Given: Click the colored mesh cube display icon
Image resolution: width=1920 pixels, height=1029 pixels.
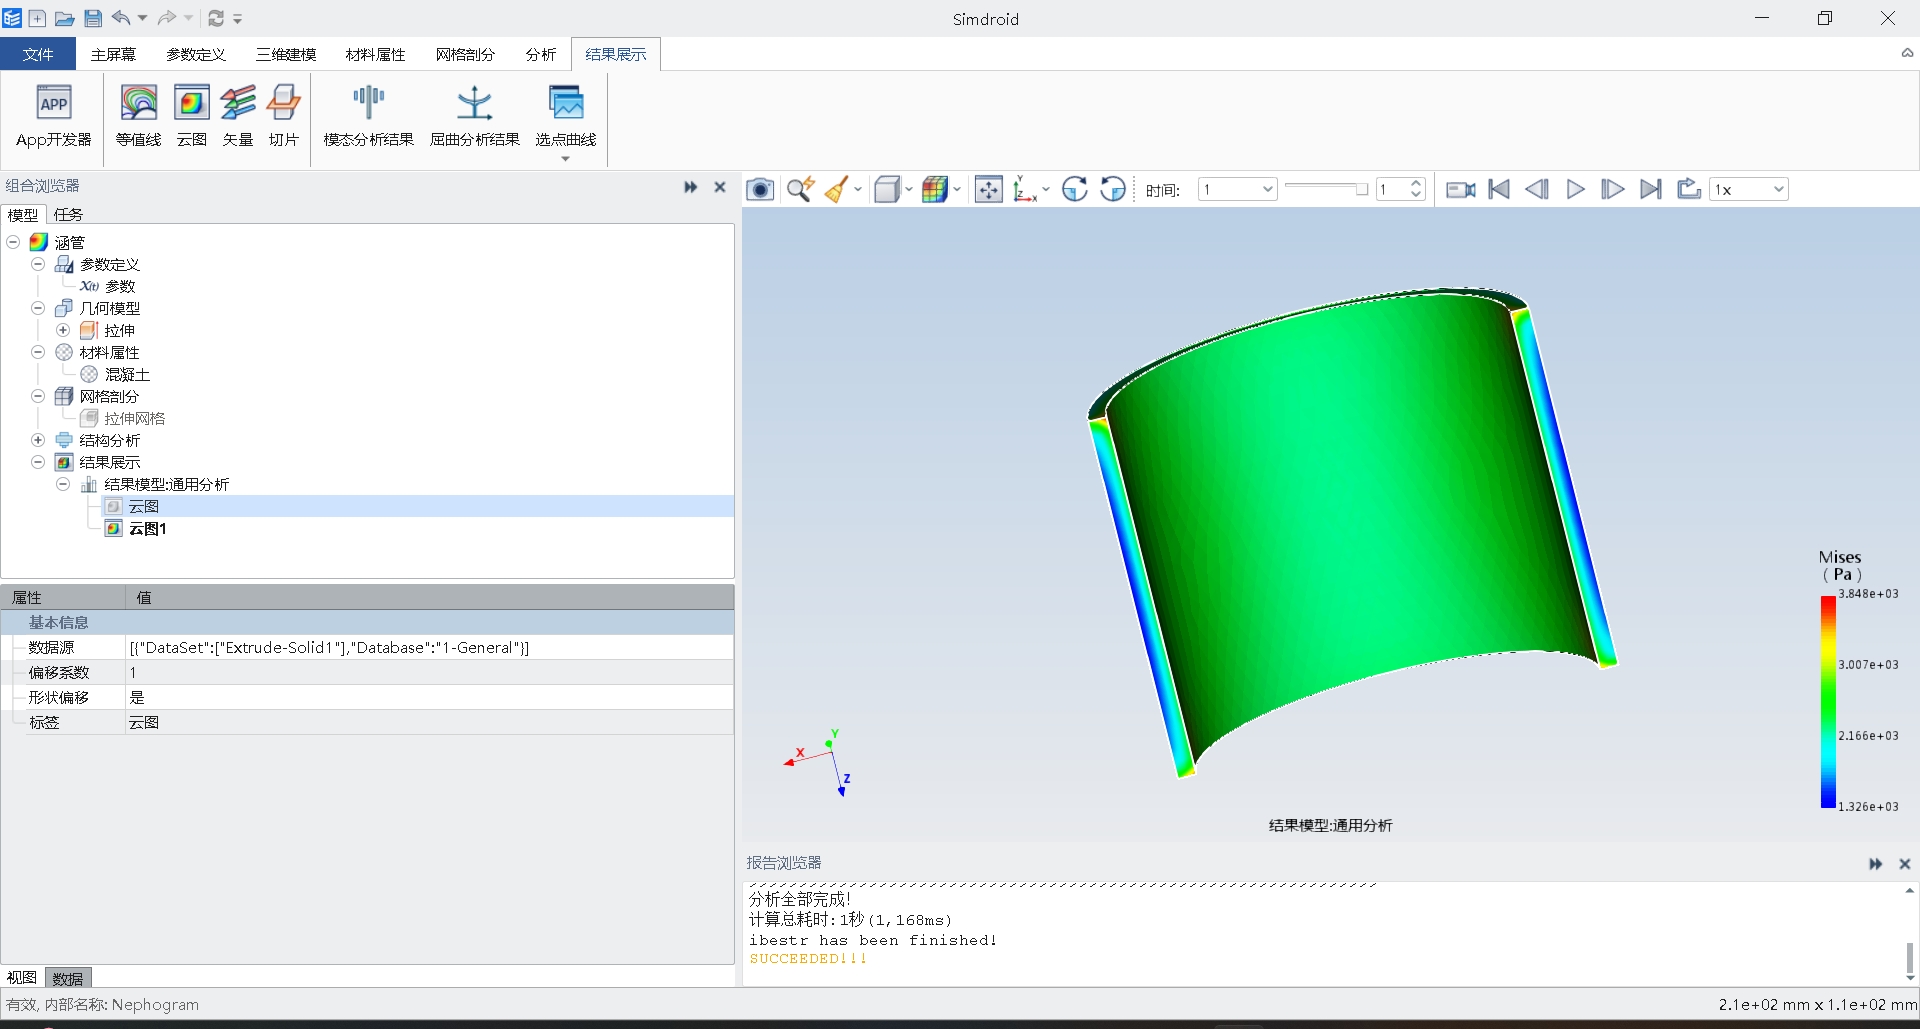Looking at the screenshot, I should [934, 189].
